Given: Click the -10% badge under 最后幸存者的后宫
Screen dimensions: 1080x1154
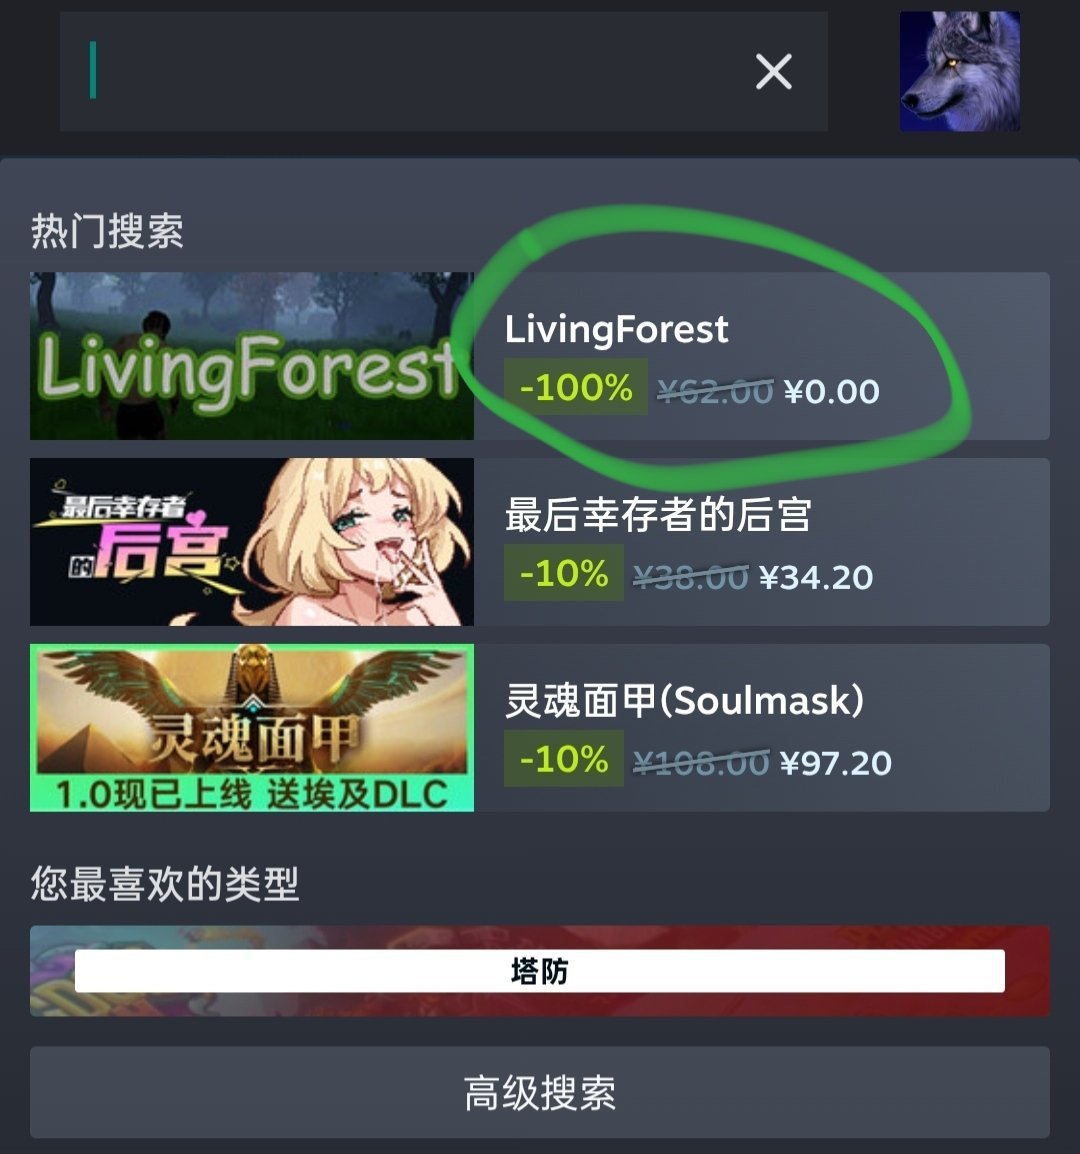Looking at the screenshot, I should (564, 573).
